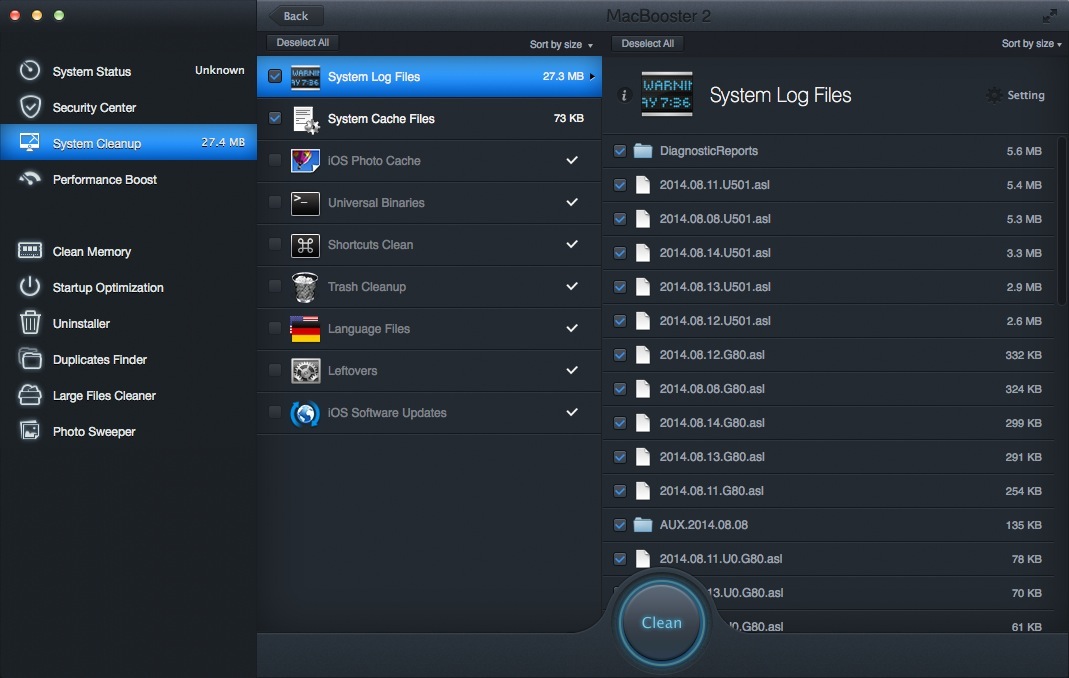1069x678 pixels.
Task: Click the Universal Binaries terminal icon
Action: (x=305, y=203)
